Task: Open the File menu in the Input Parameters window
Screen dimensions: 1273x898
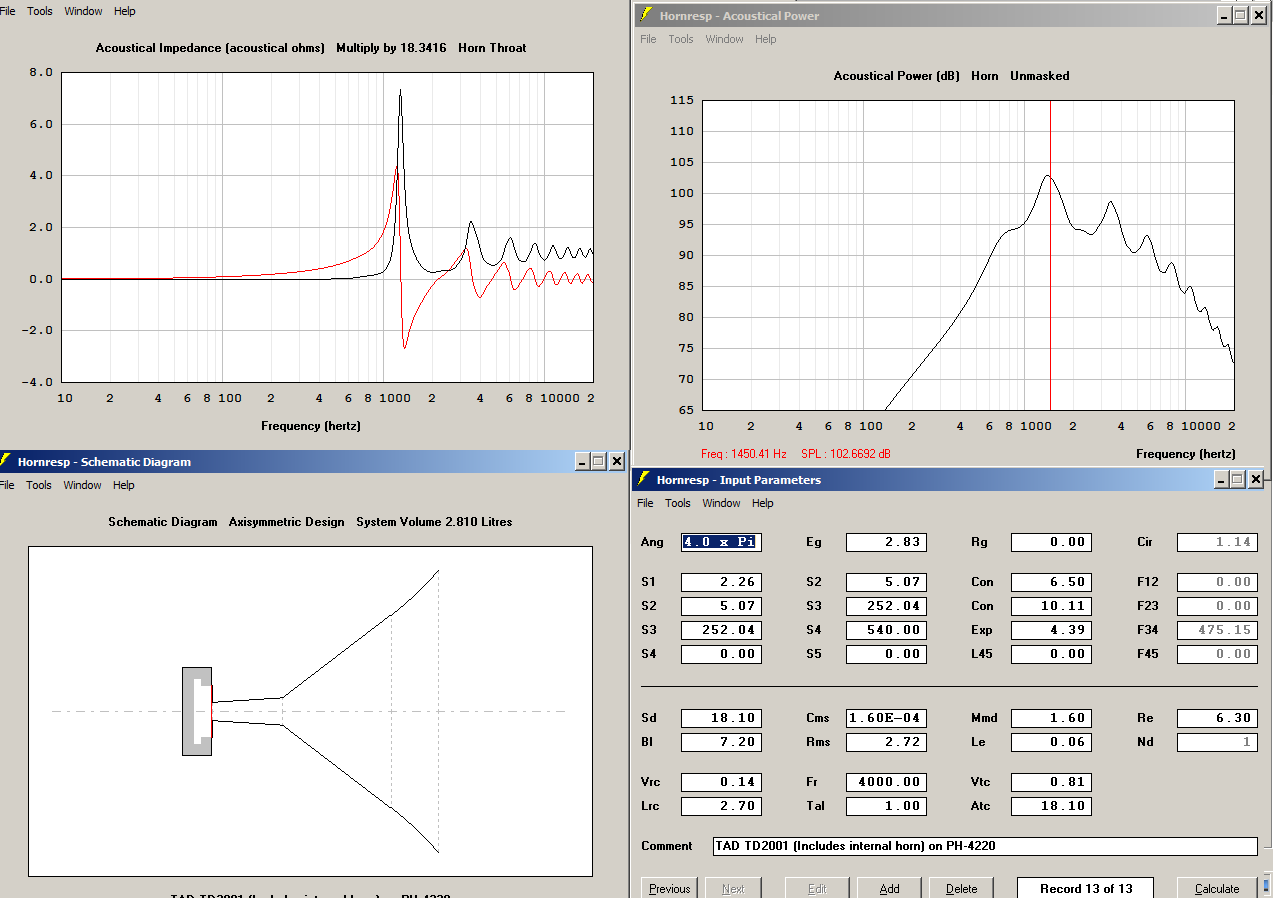Action: 645,503
